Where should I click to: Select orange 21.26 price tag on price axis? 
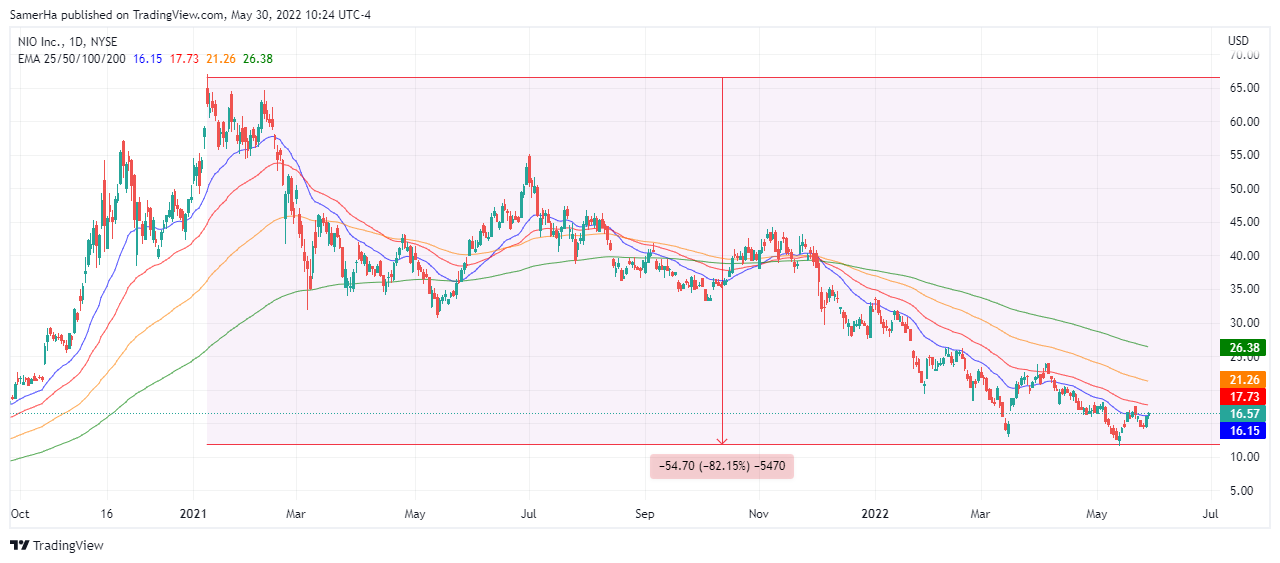[x=1243, y=380]
